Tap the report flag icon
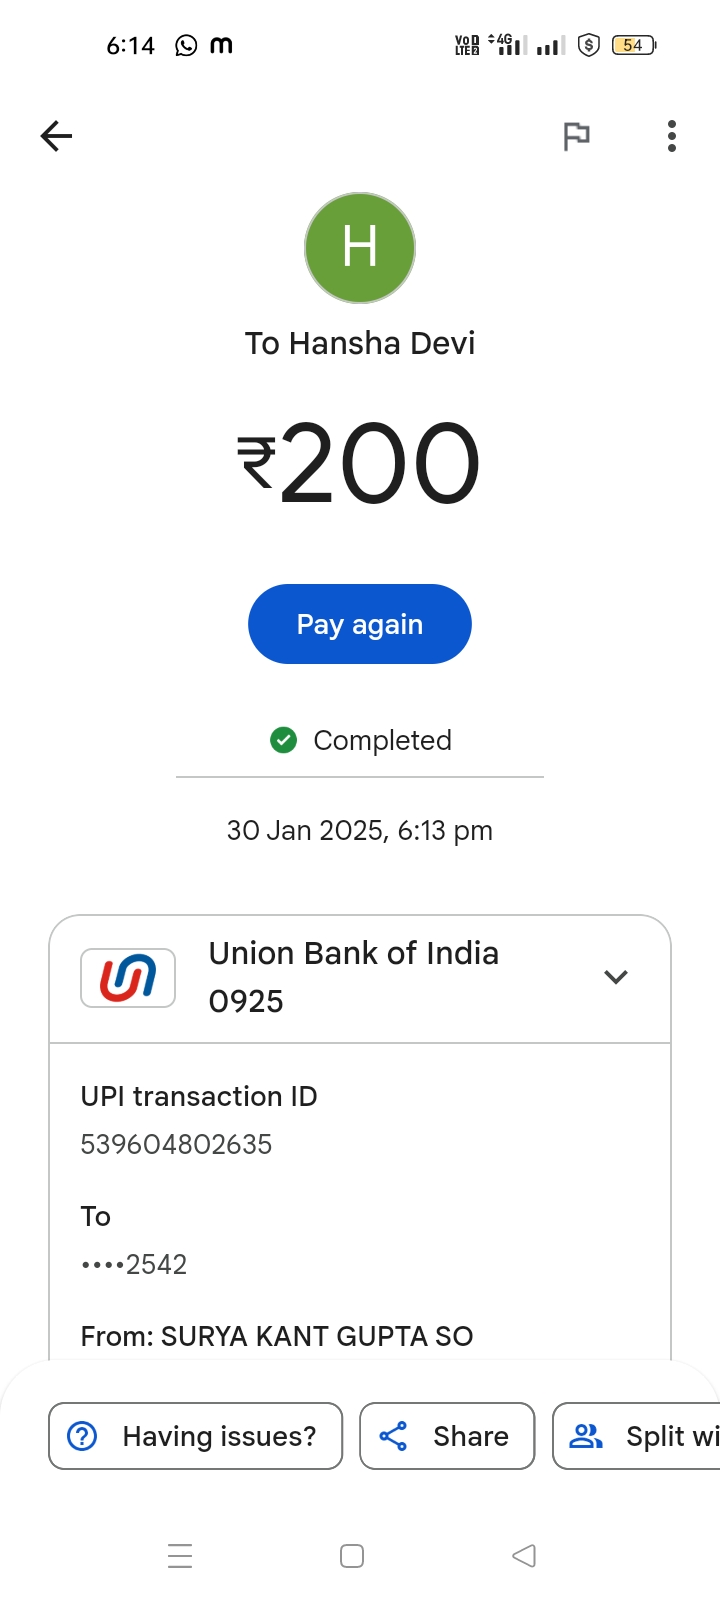The width and height of the screenshot is (720, 1600). click(576, 136)
